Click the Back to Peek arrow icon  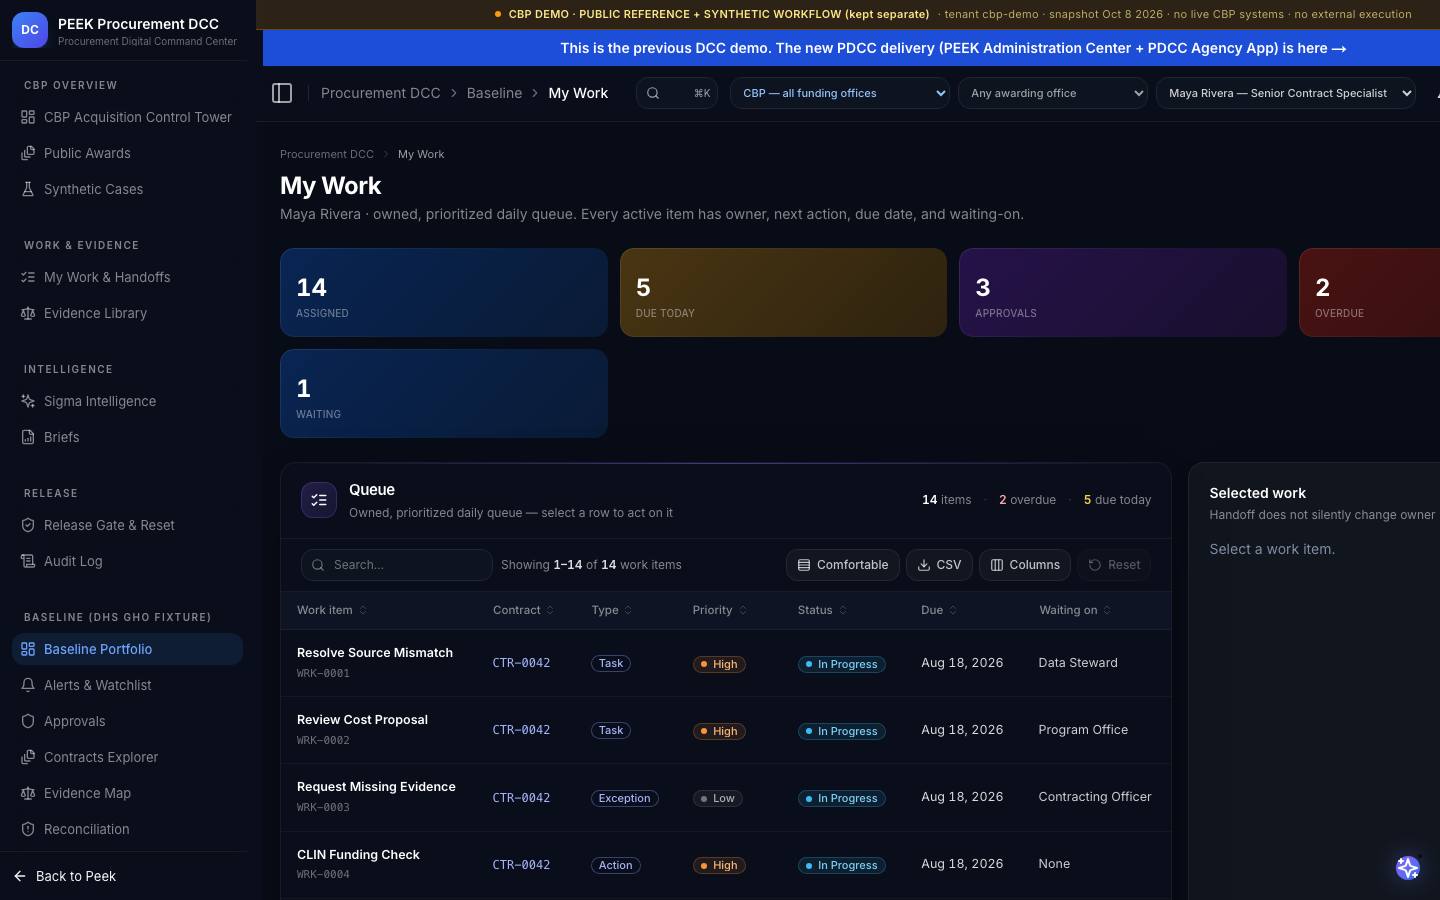pyautogui.click(x=20, y=876)
